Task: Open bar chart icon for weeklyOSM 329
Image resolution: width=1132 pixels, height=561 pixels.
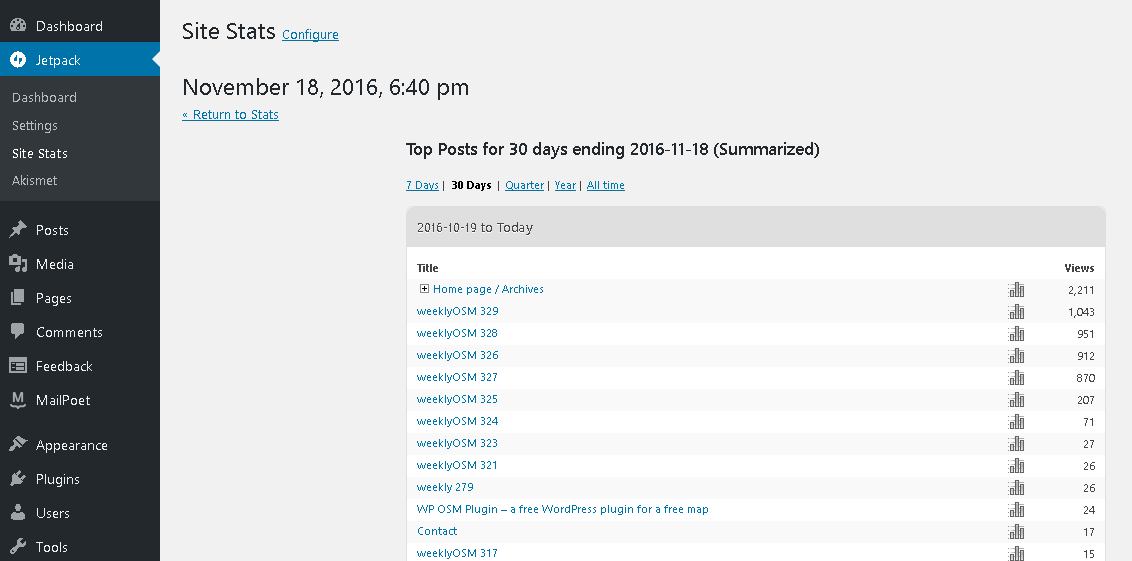Action: [x=1016, y=312]
